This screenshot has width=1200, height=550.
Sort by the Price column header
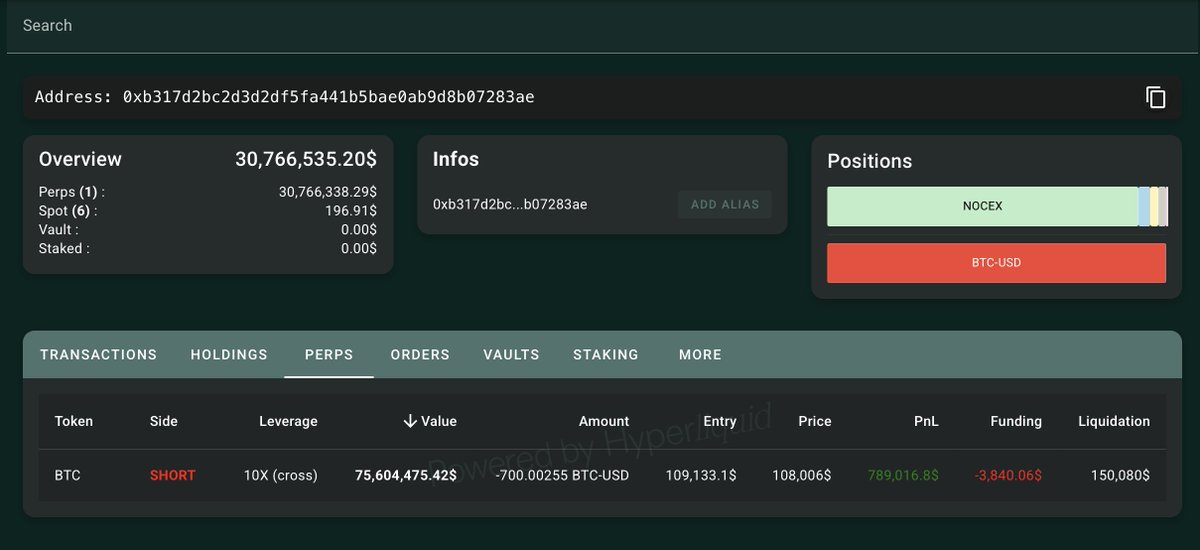point(815,421)
